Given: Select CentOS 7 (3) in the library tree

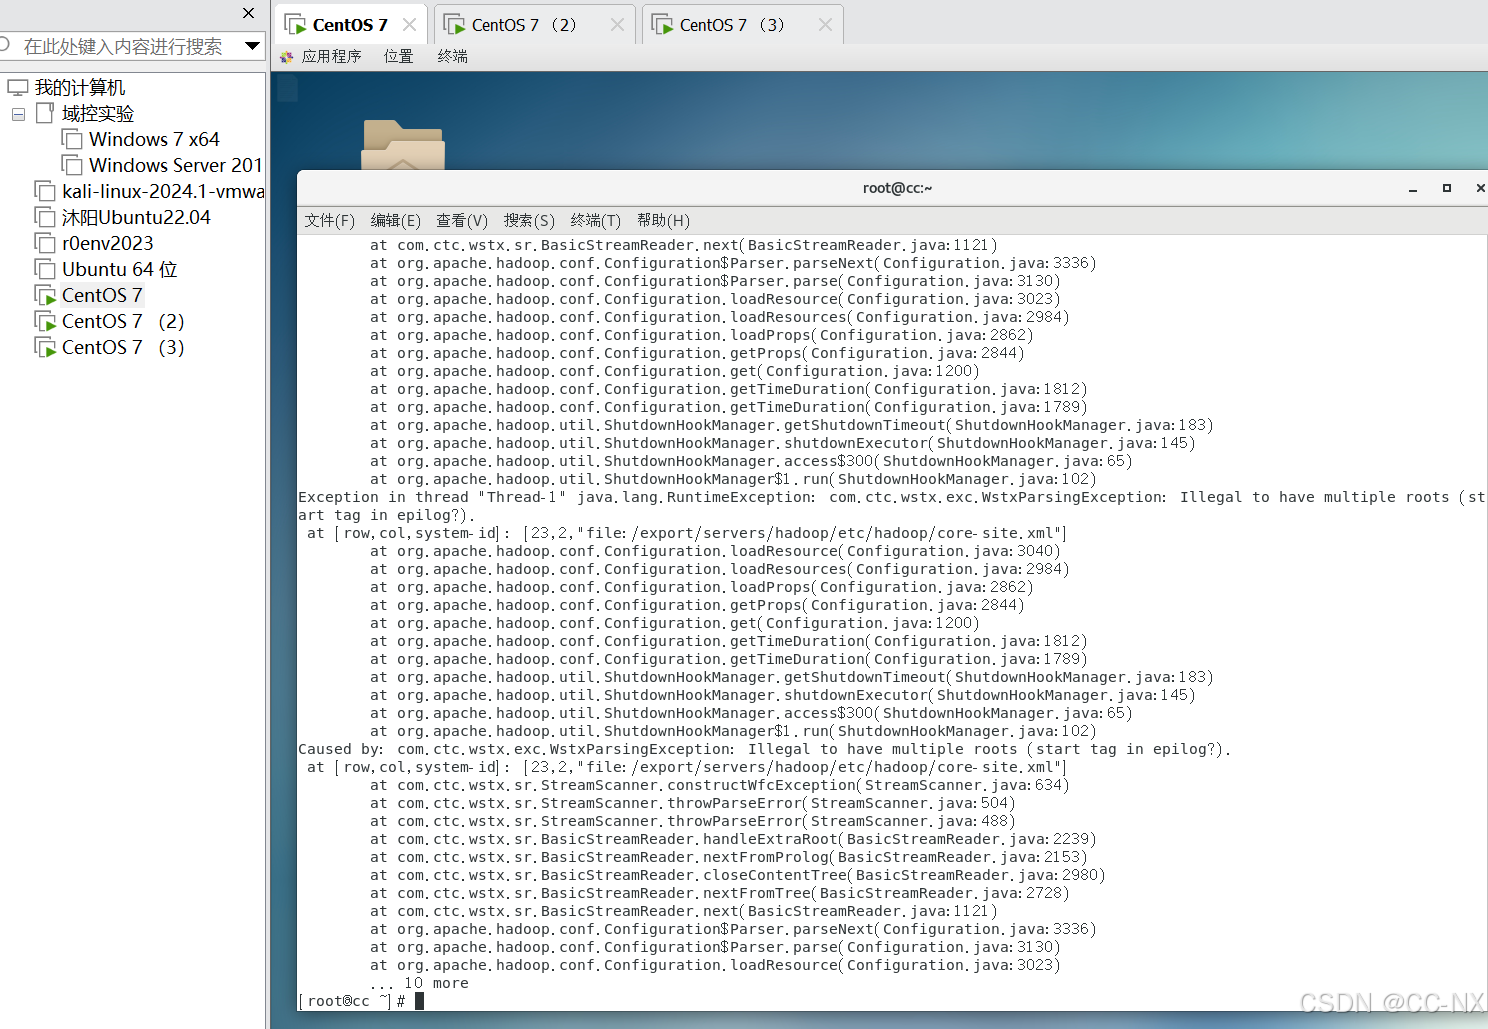Looking at the screenshot, I should pos(123,348).
